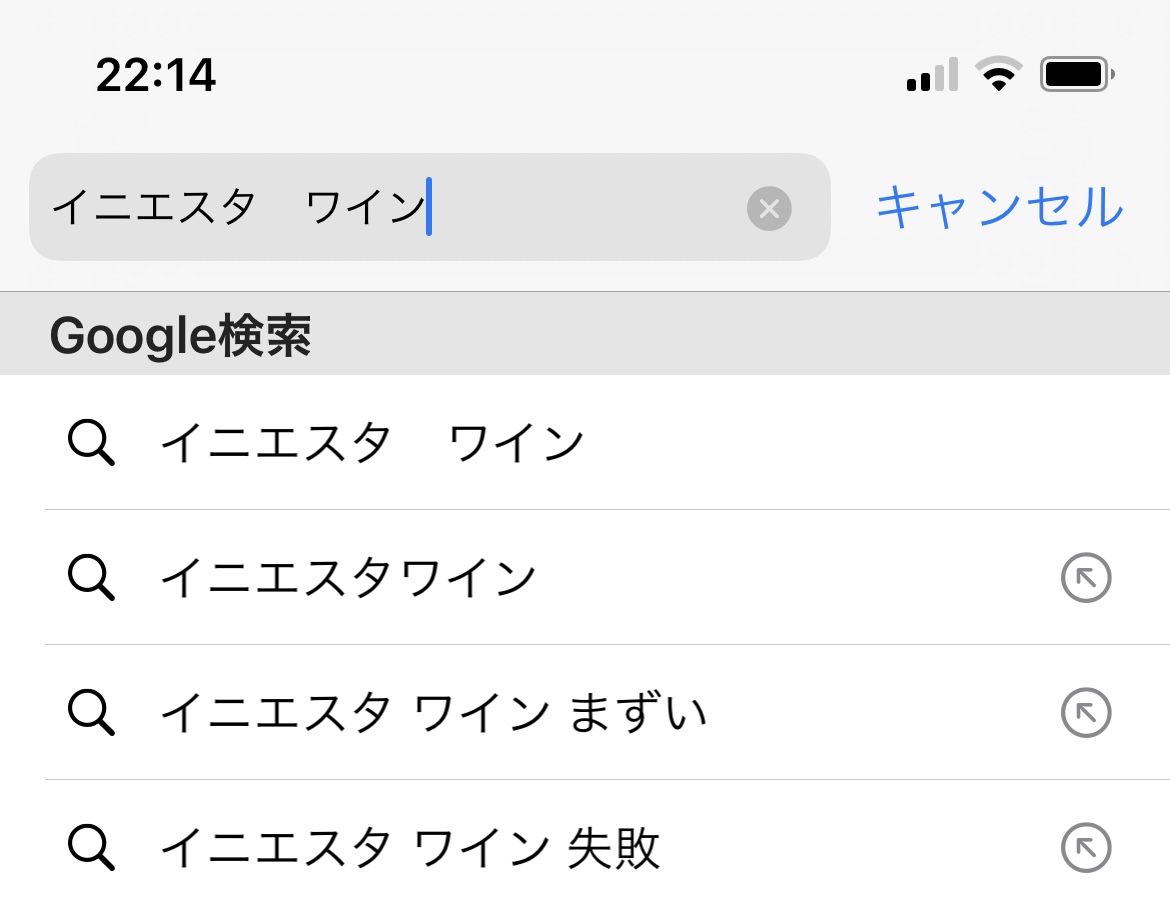This screenshot has width=1170, height=908.
Task: Fill search with 失敗 suggestion arrow icon
Action: point(1086,848)
